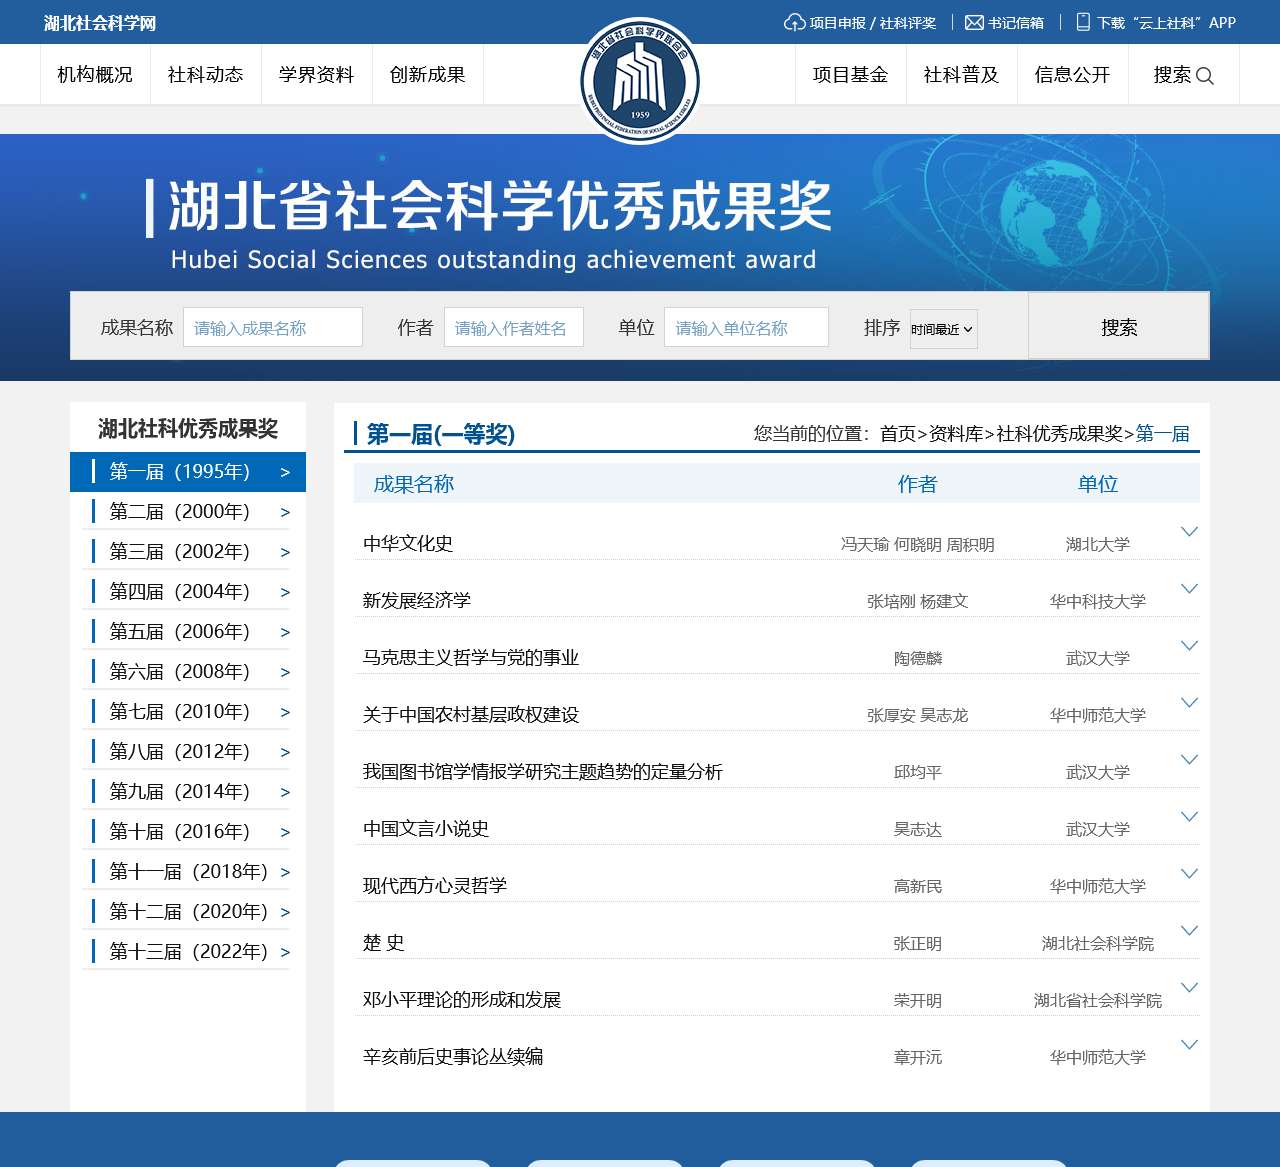This screenshot has height=1167, width=1280.
Task: Select the 社科动态 menu item
Action: click(206, 74)
